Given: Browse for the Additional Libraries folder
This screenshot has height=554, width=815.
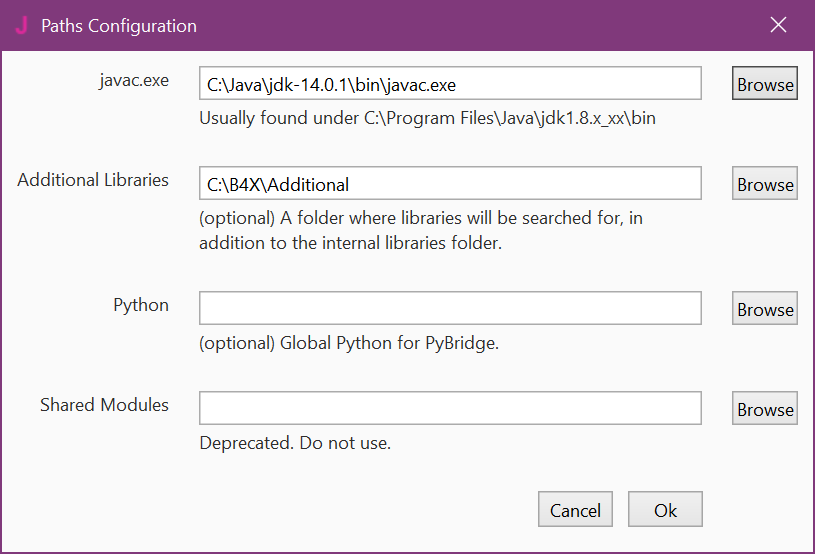Looking at the screenshot, I should (765, 184).
